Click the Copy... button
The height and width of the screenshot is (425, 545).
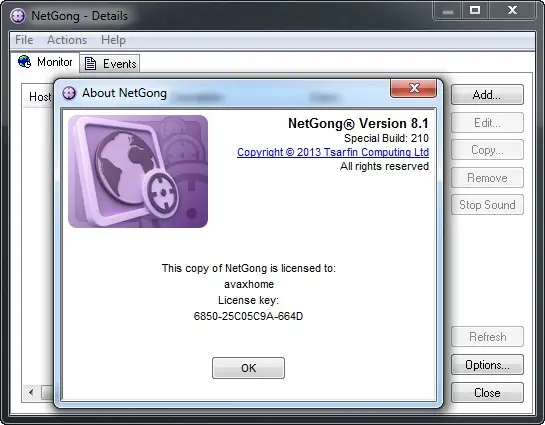tap(487, 150)
